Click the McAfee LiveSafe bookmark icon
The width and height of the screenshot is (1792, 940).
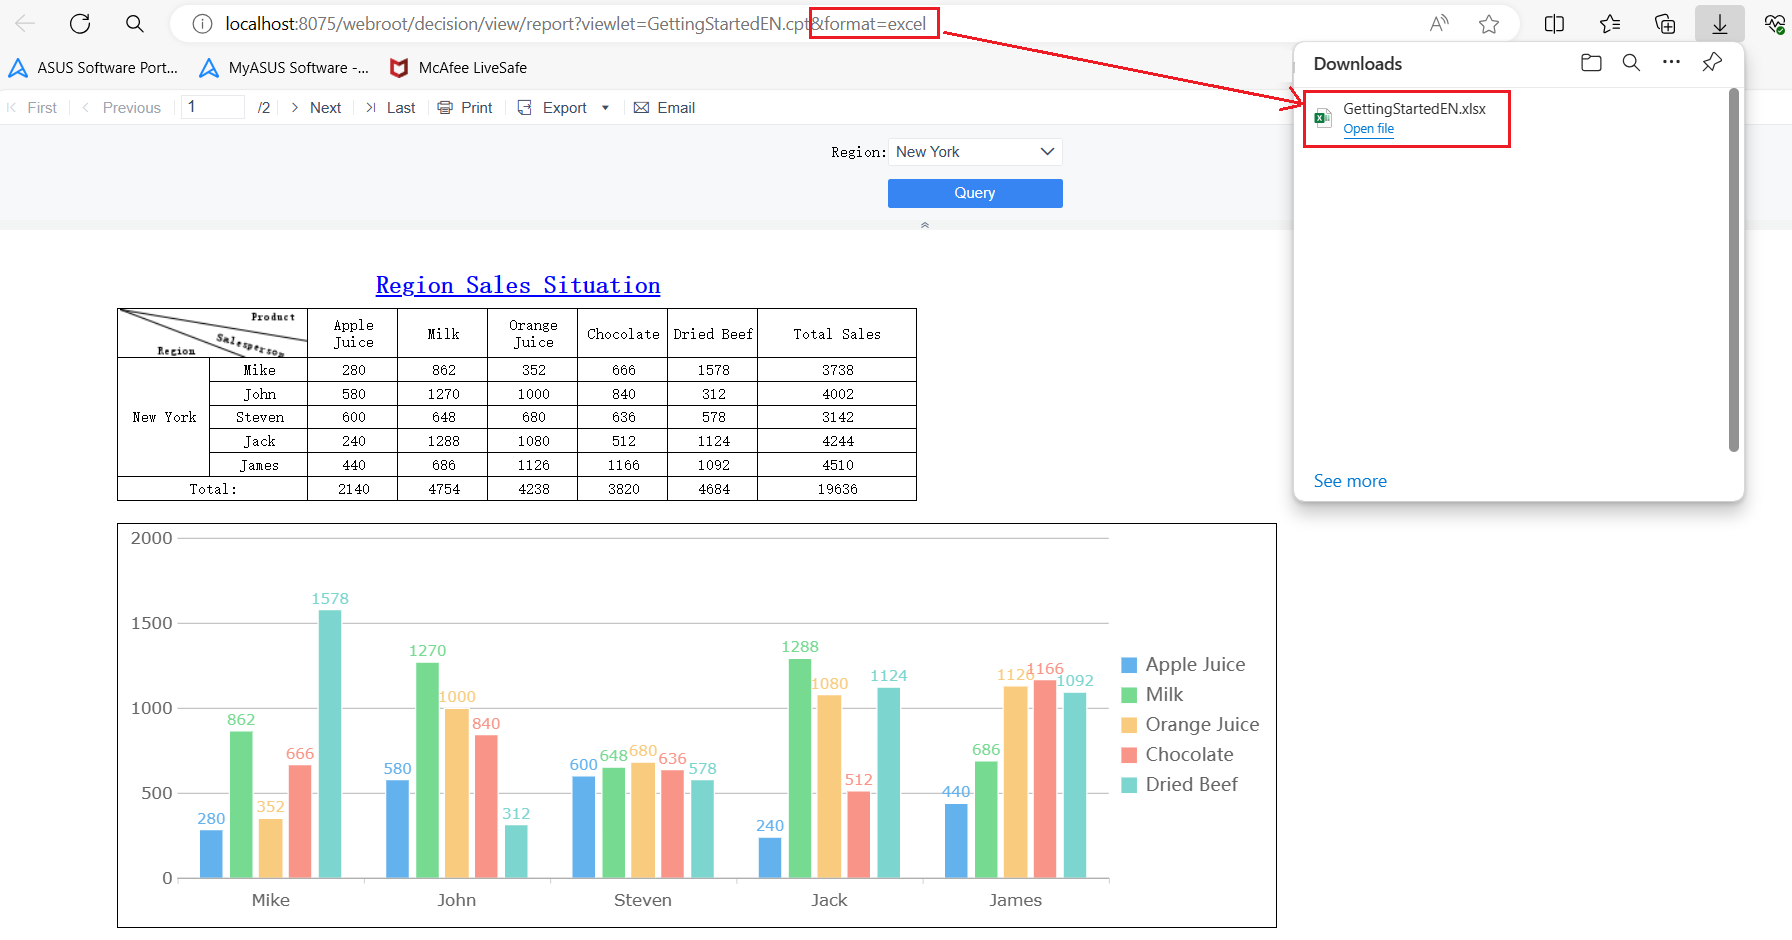[x=399, y=67]
